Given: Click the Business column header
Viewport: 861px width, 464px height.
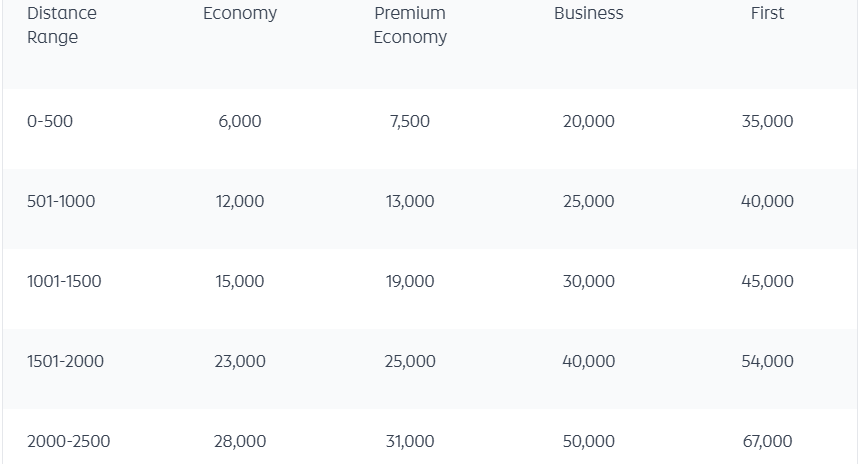Looking at the screenshot, I should (589, 13).
